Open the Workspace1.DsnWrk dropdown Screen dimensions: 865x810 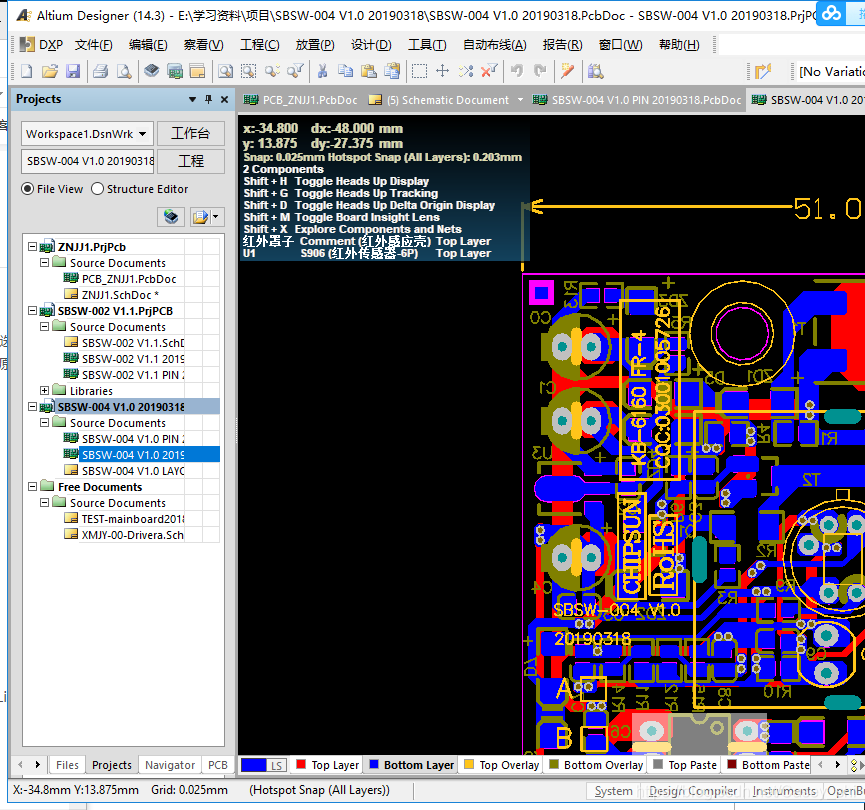(143, 134)
